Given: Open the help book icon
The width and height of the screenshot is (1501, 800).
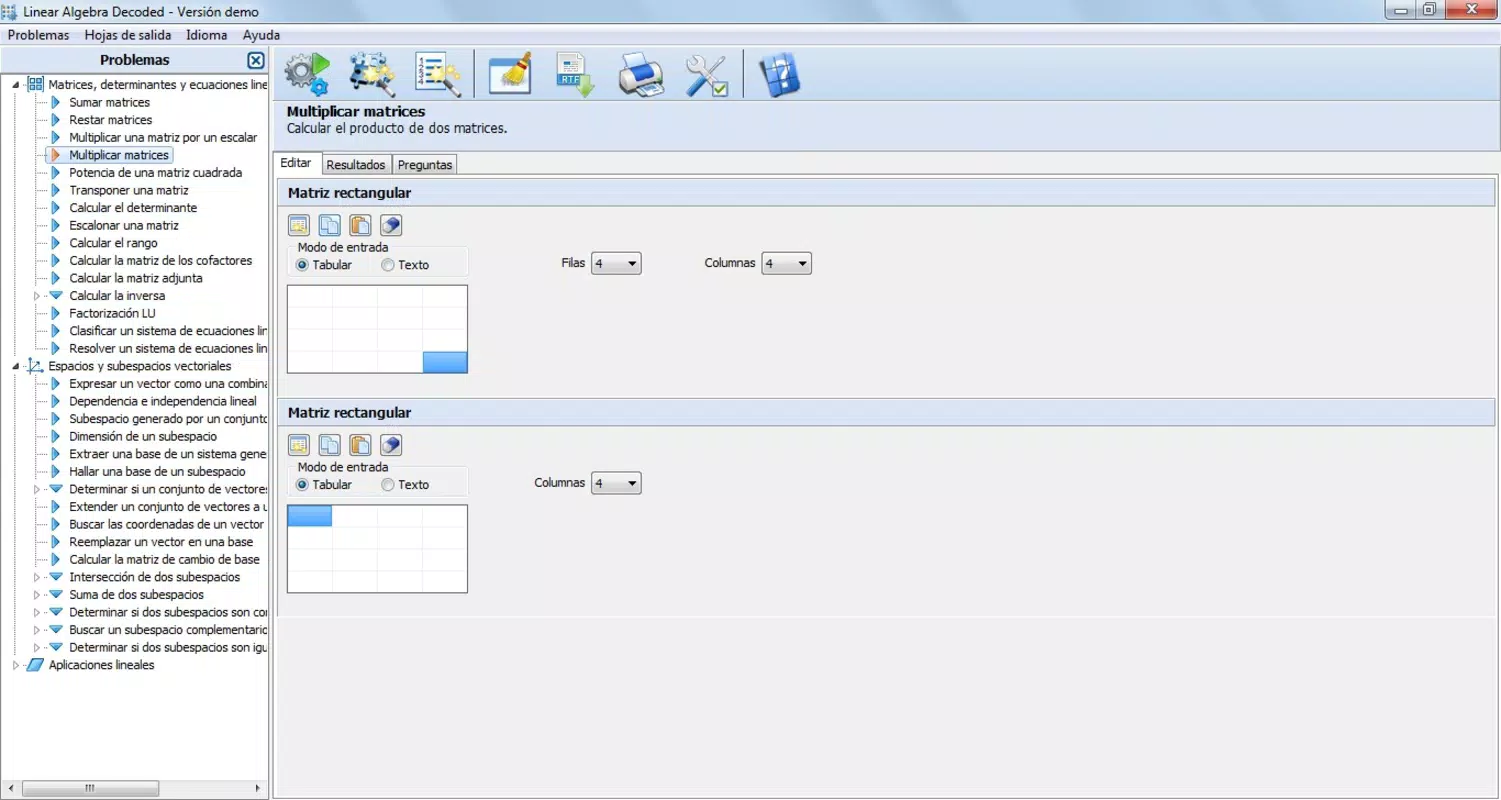Looking at the screenshot, I should click(780, 75).
